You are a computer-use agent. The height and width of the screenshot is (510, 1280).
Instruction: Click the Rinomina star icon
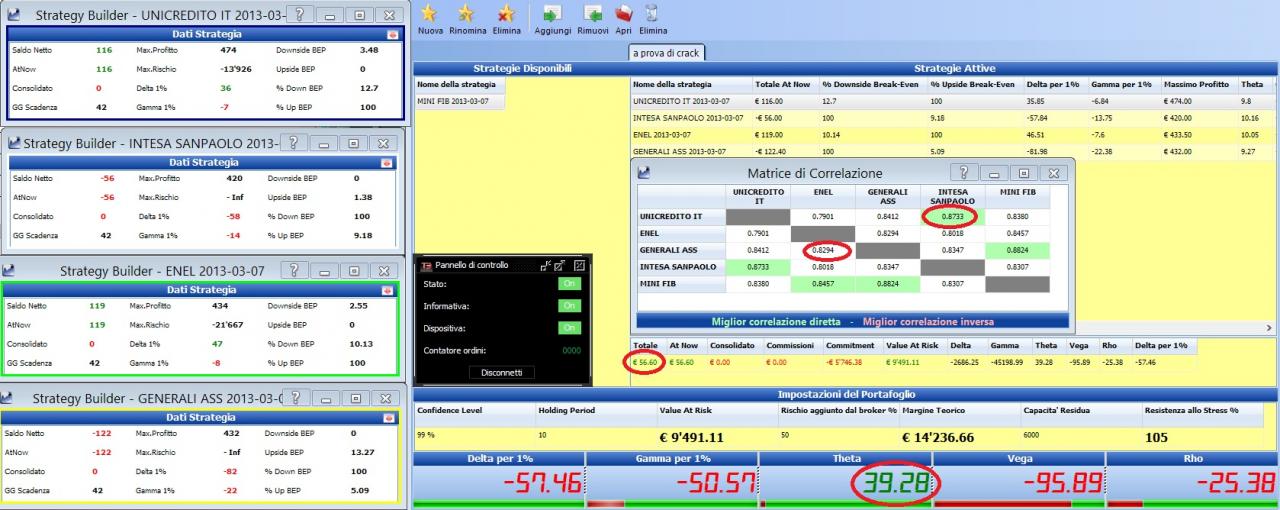coord(466,13)
